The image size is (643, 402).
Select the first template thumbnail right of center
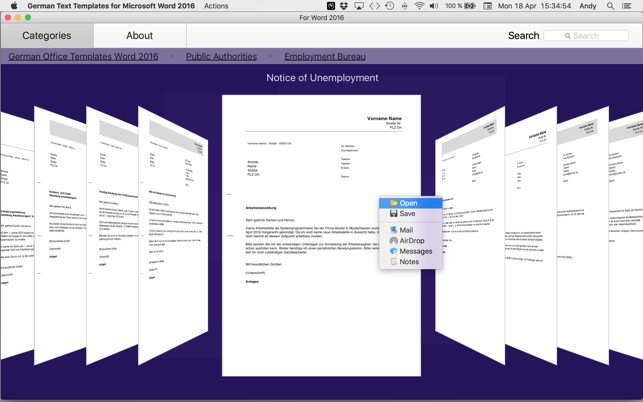point(470,235)
